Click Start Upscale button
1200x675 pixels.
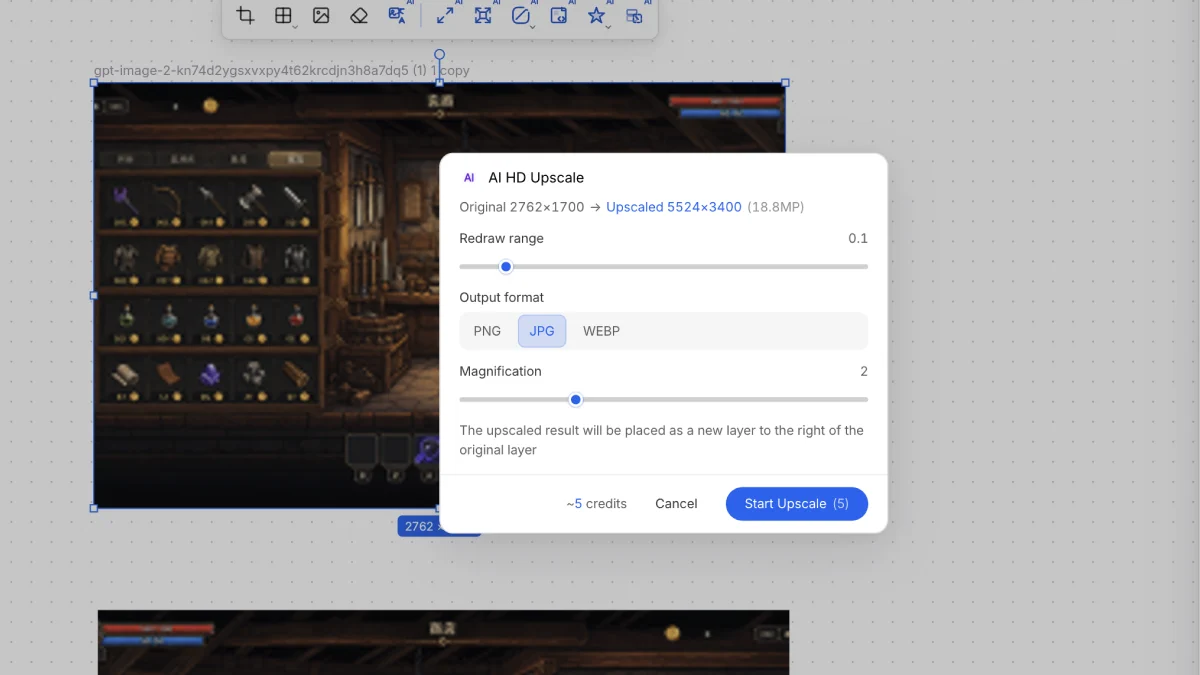tap(797, 503)
